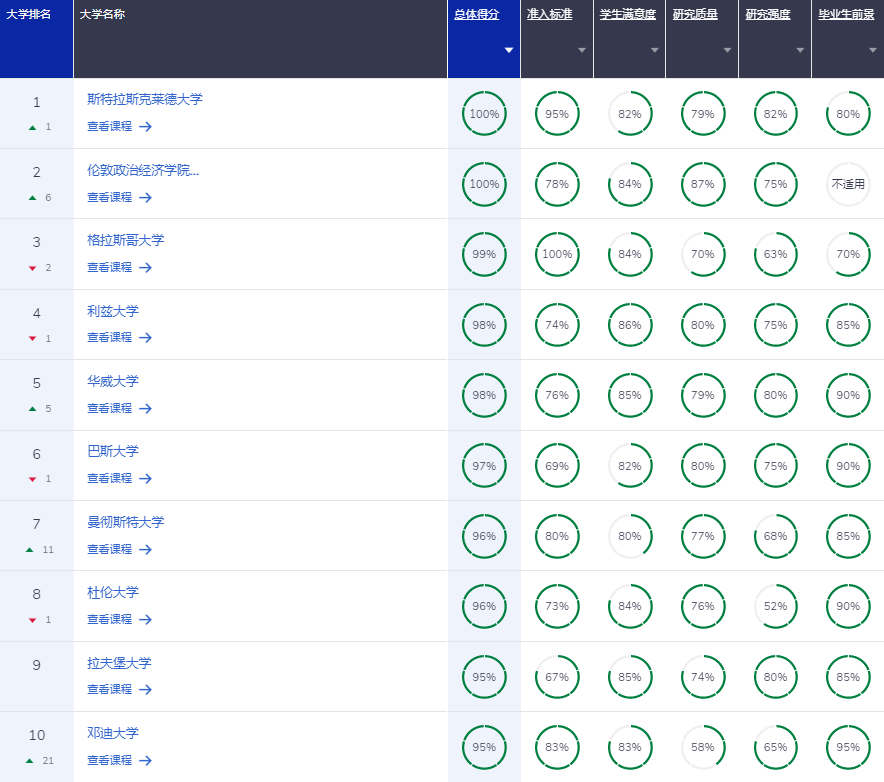Viewport: 884px width, 782px height.
Task: Click 67% 准入标准 value for 拉夫堡大学
Action: pos(557,677)
